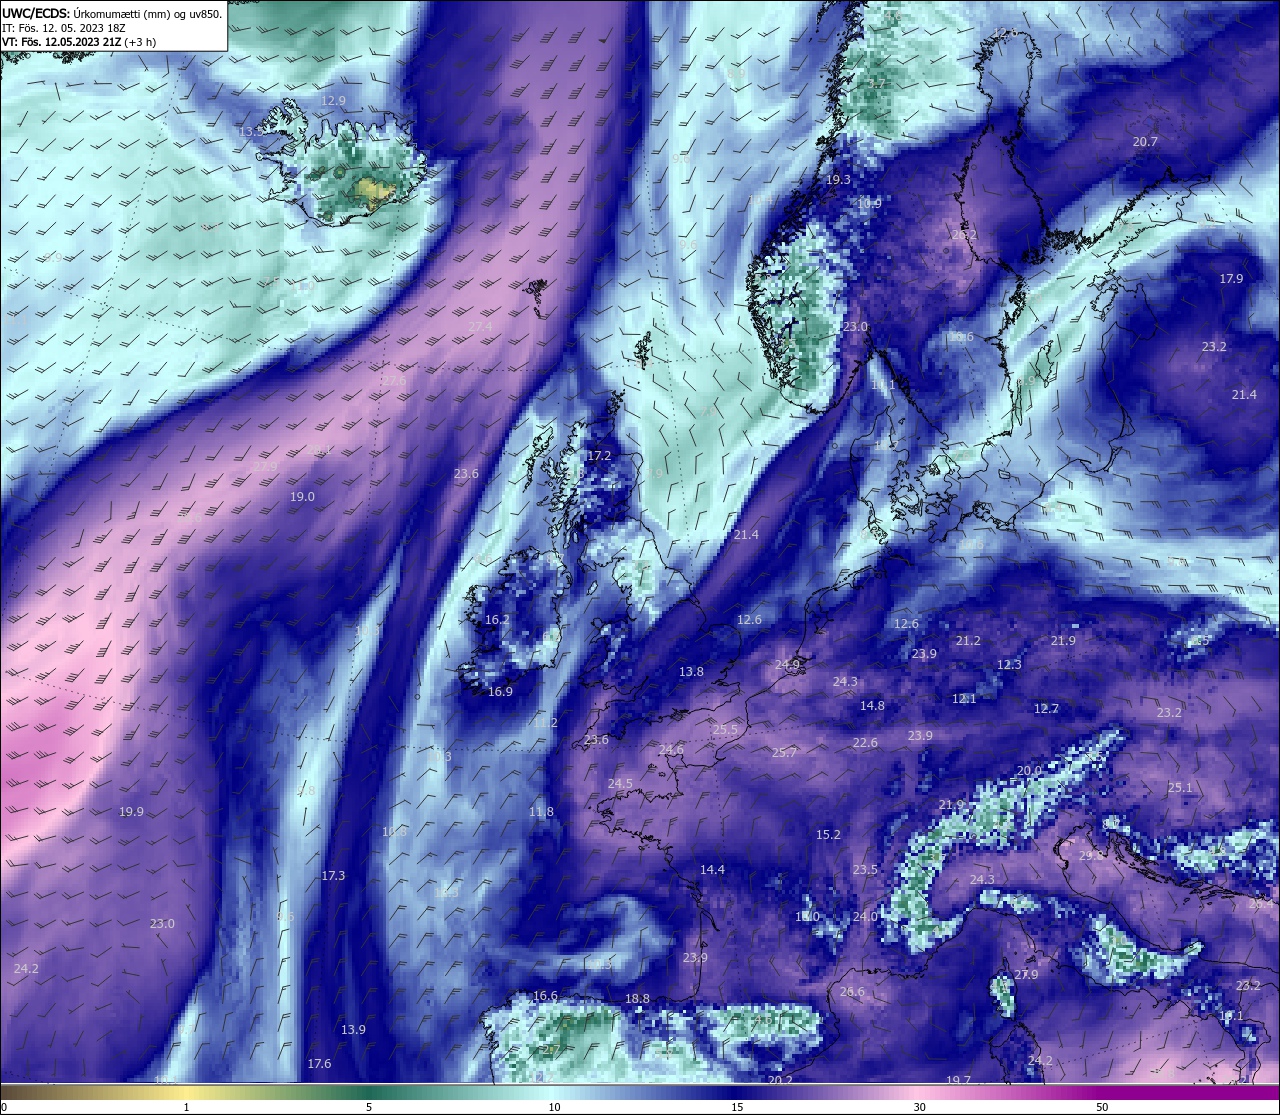The height and width of the screenshot is (1115, 1280).
Task: Click the map value '23.5'
Action: (x=865, y=870)
